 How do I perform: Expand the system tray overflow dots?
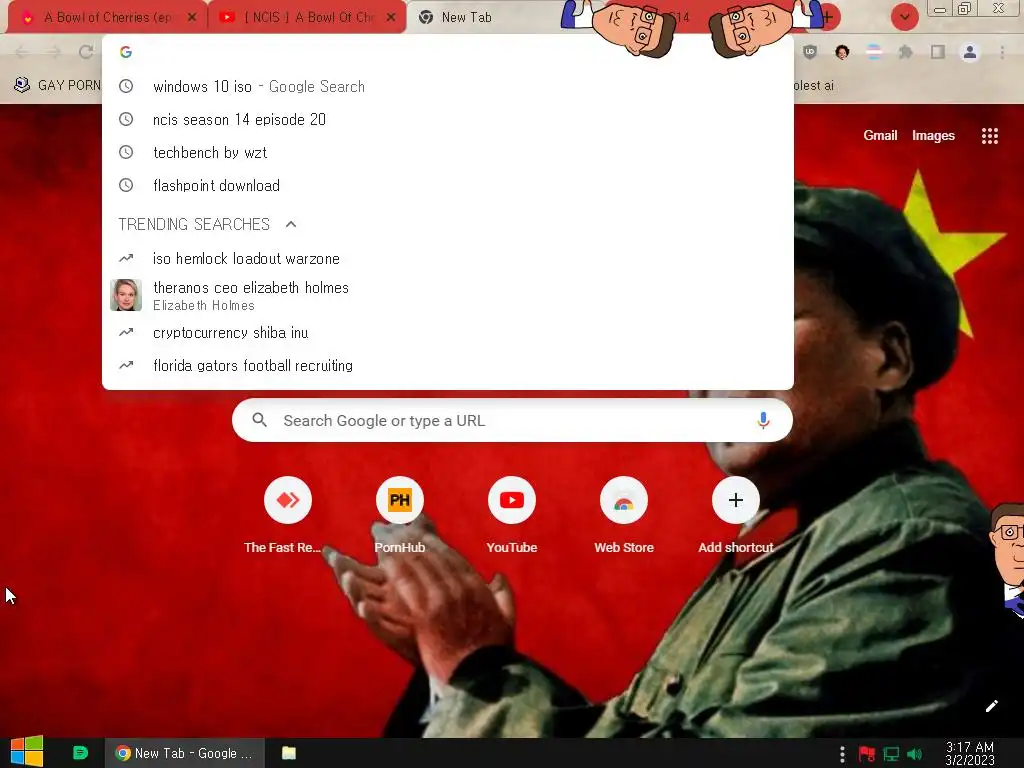pyautogui.click(x=842, y=754)
